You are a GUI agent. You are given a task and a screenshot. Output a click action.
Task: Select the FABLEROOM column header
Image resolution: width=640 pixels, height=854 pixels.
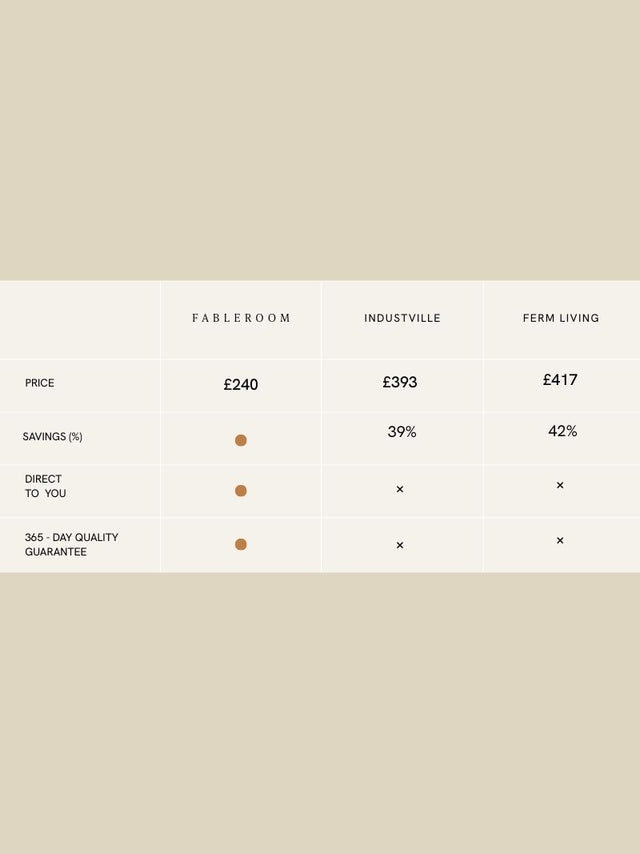coord(241,318)
